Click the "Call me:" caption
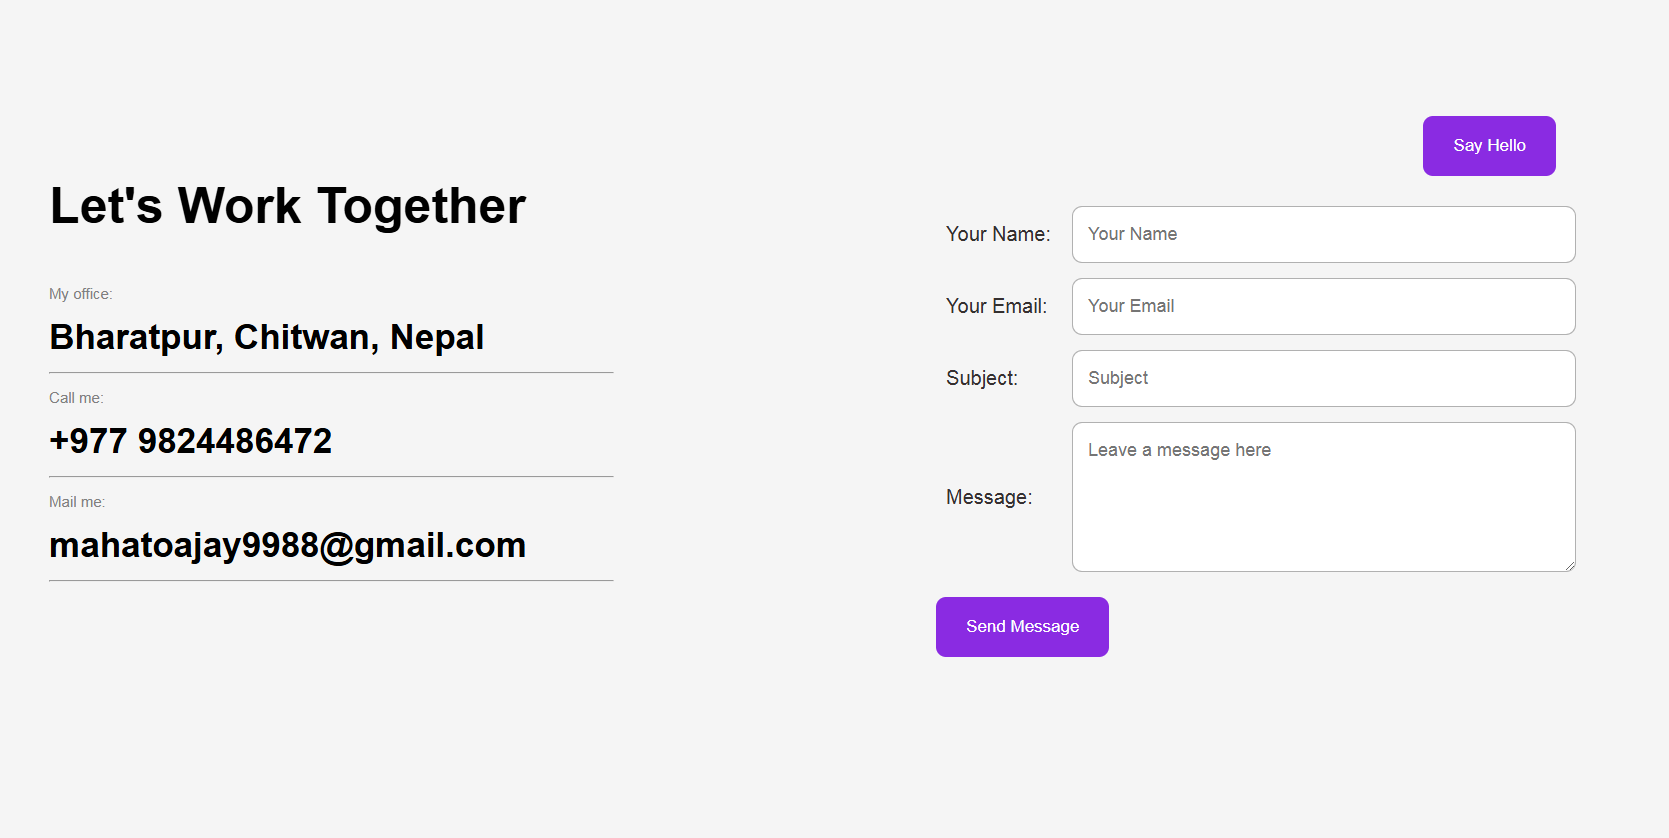Viewport: 1669px width, 838px height. tap(76, 398)
